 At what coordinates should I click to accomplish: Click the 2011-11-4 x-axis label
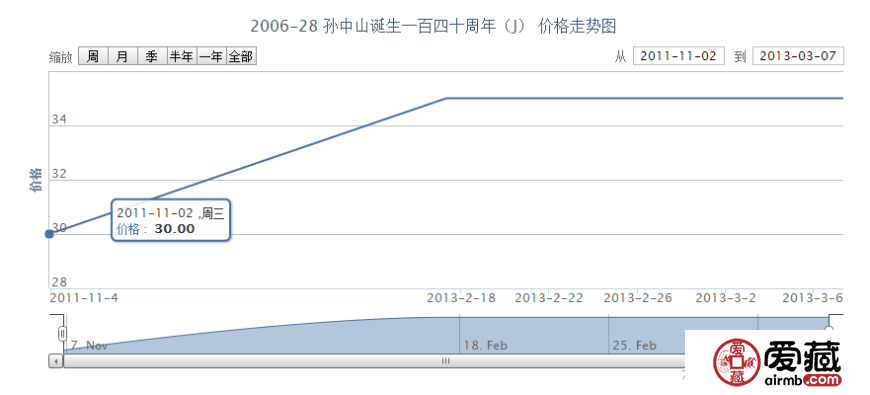(84, 298)
